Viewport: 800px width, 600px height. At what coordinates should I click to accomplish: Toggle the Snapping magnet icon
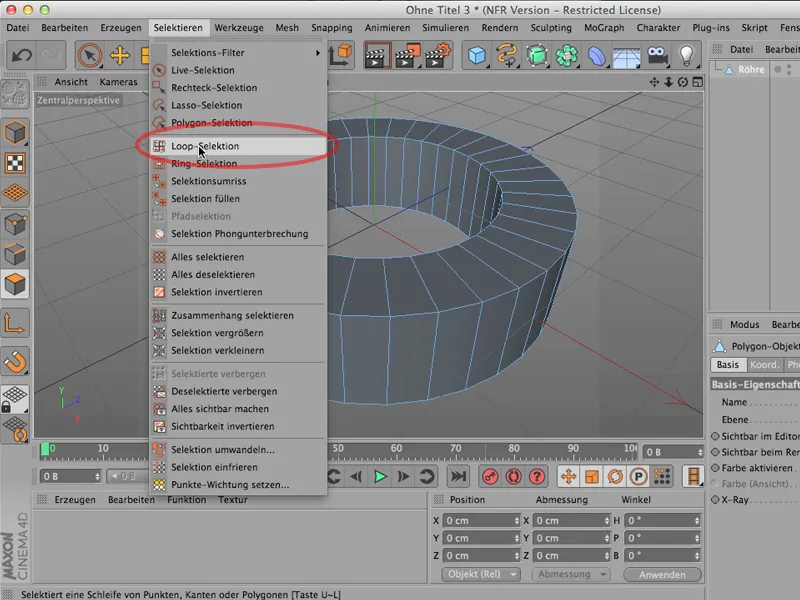15,361
